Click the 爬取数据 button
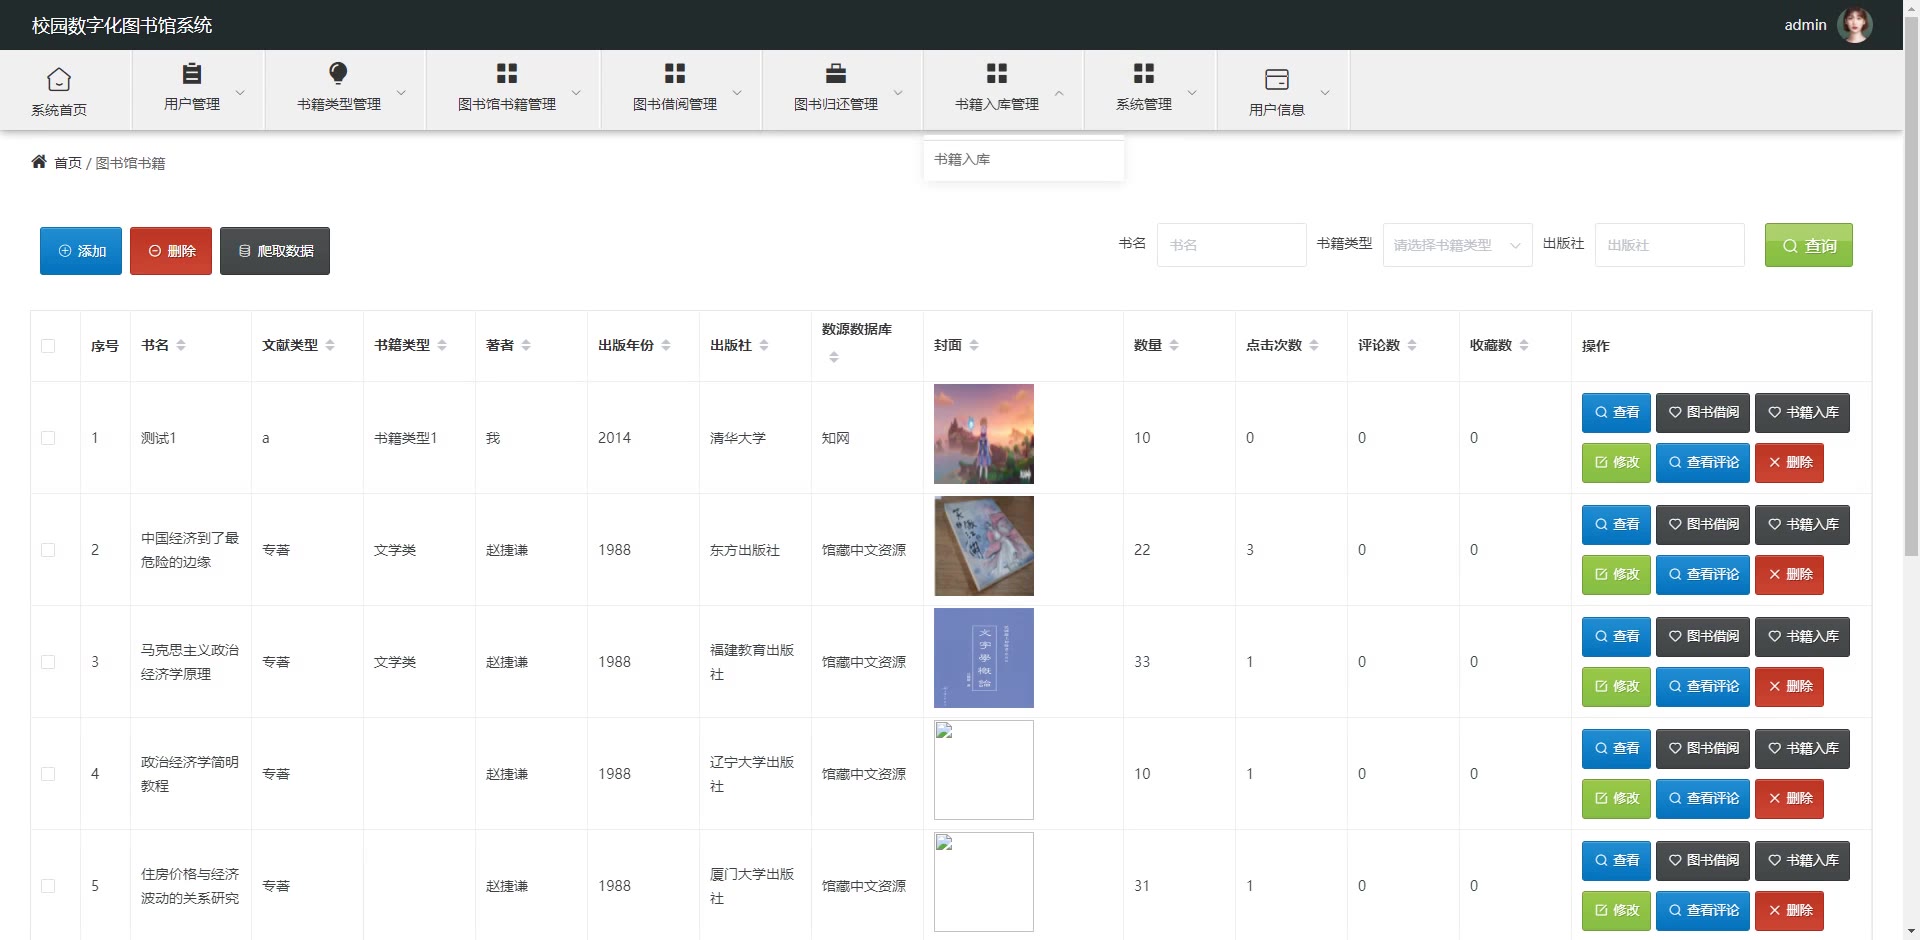 [x=275, y=251]
